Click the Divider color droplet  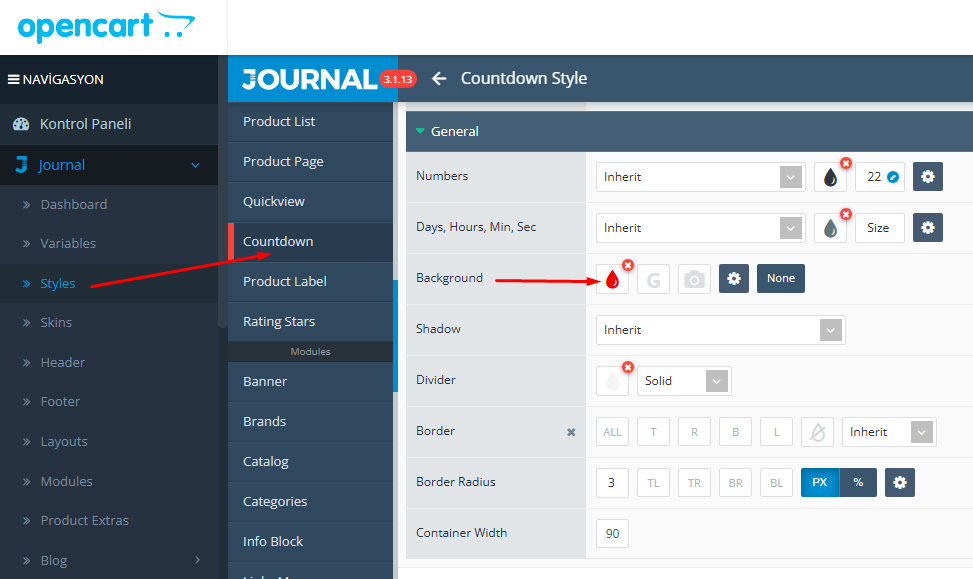[x=612, y=381]
